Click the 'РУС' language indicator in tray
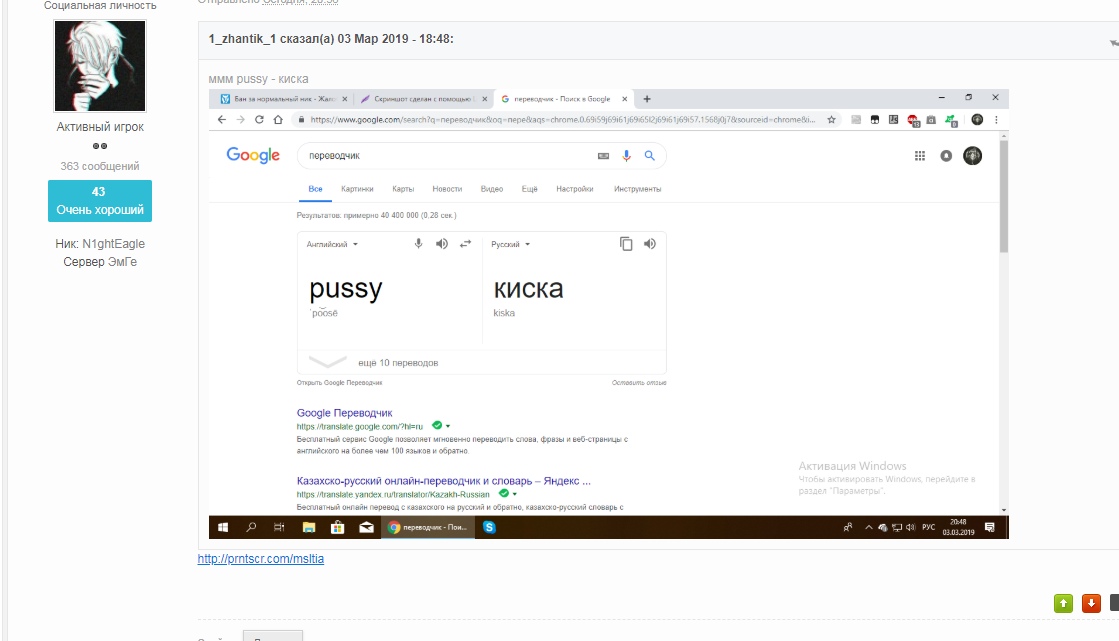 tap(928, 528)
